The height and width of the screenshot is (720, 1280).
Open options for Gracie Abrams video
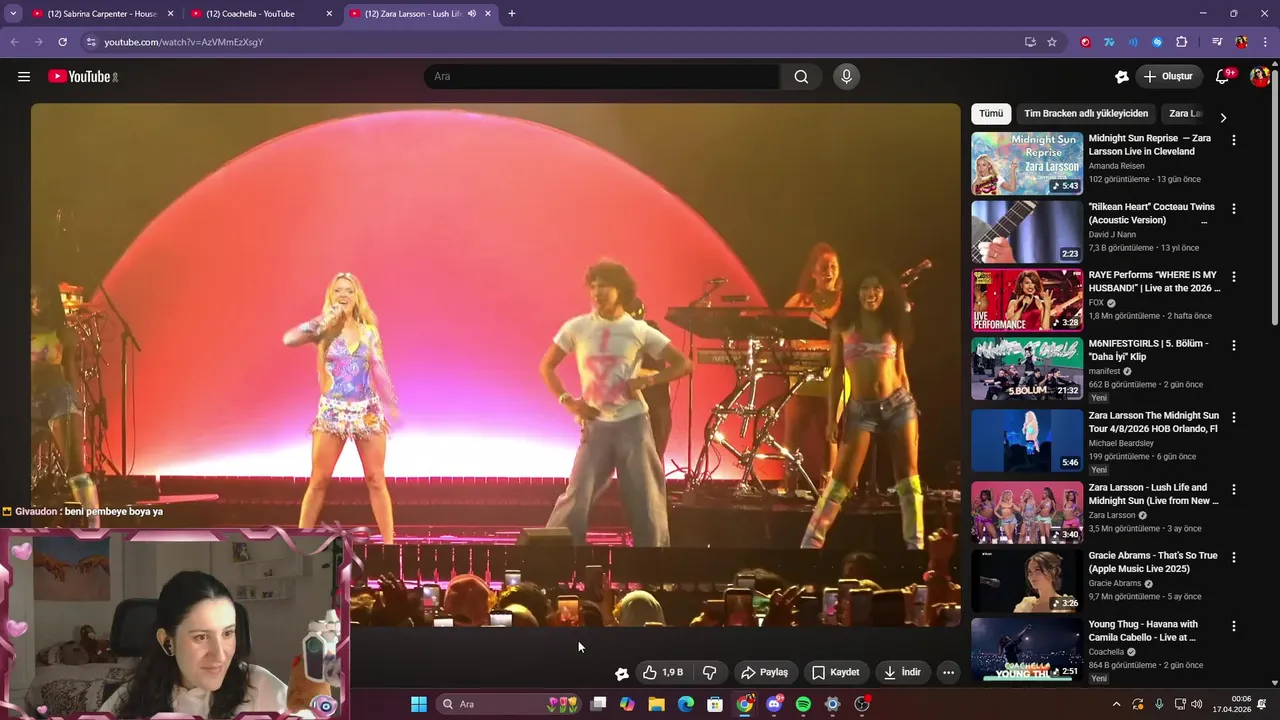point(1233,557)
